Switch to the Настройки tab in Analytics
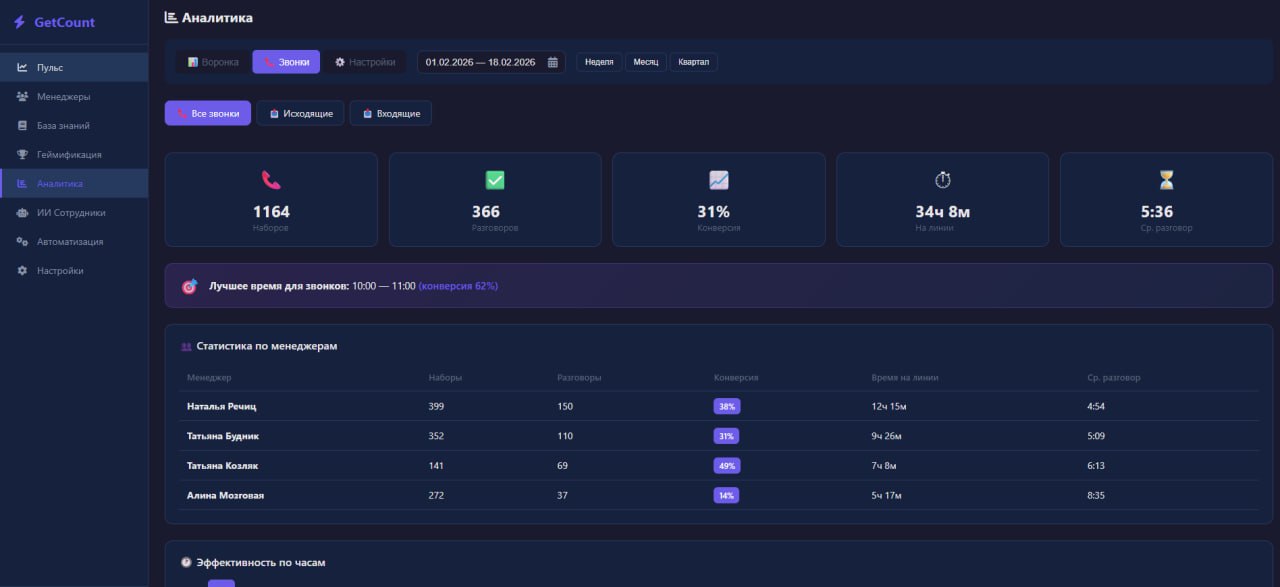The height and width of the screenshot is (587, 1280). click(x=365, y=62)
